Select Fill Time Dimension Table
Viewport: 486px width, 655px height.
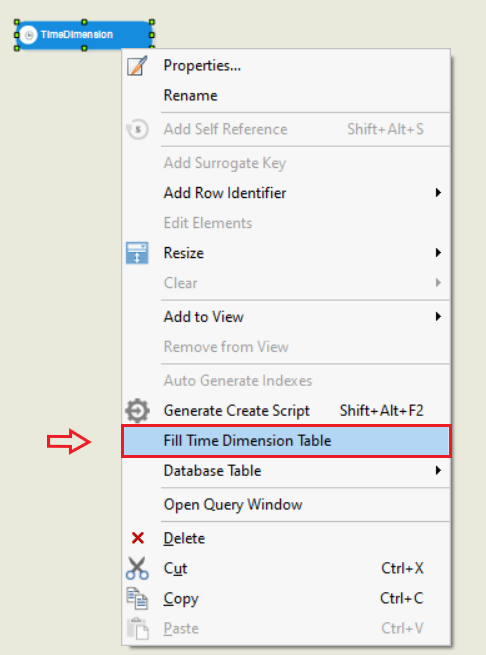(x=286, y=441)
